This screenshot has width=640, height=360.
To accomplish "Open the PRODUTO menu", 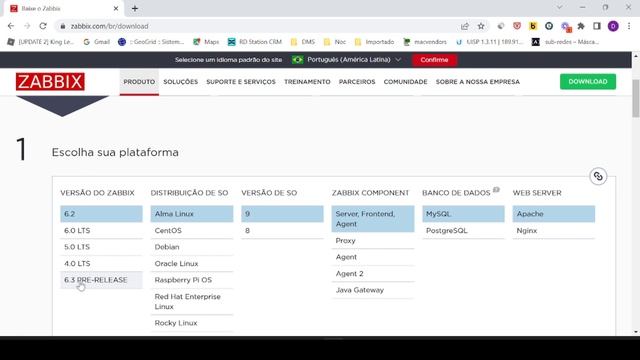I will [x=139, y=82].
